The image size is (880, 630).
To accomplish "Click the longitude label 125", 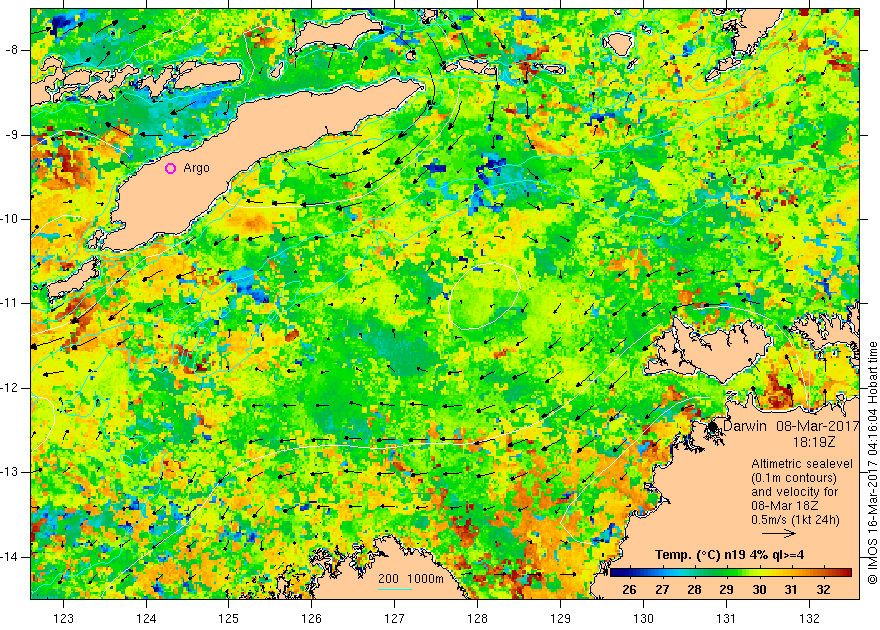I will click(228, 618).
